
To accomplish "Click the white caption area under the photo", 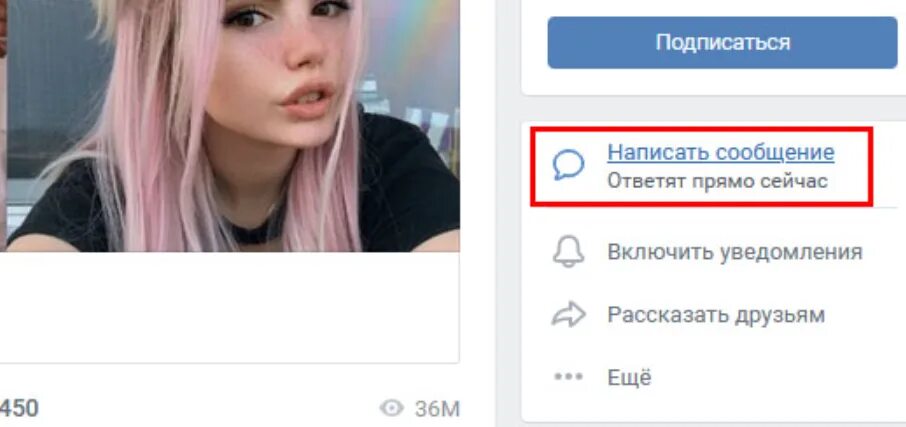I will 230,307.
